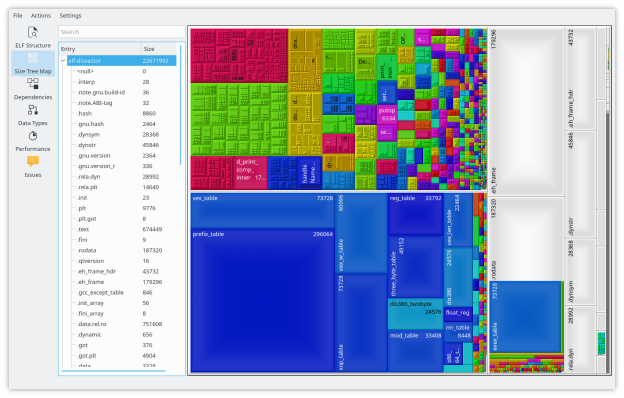The image size is (624, 398).
Task: Click into the Search field
Action: [x=121, y=32]
